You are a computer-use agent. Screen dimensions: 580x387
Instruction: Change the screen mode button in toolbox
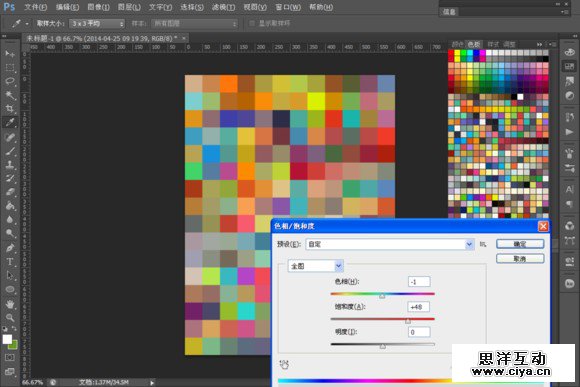10,371
